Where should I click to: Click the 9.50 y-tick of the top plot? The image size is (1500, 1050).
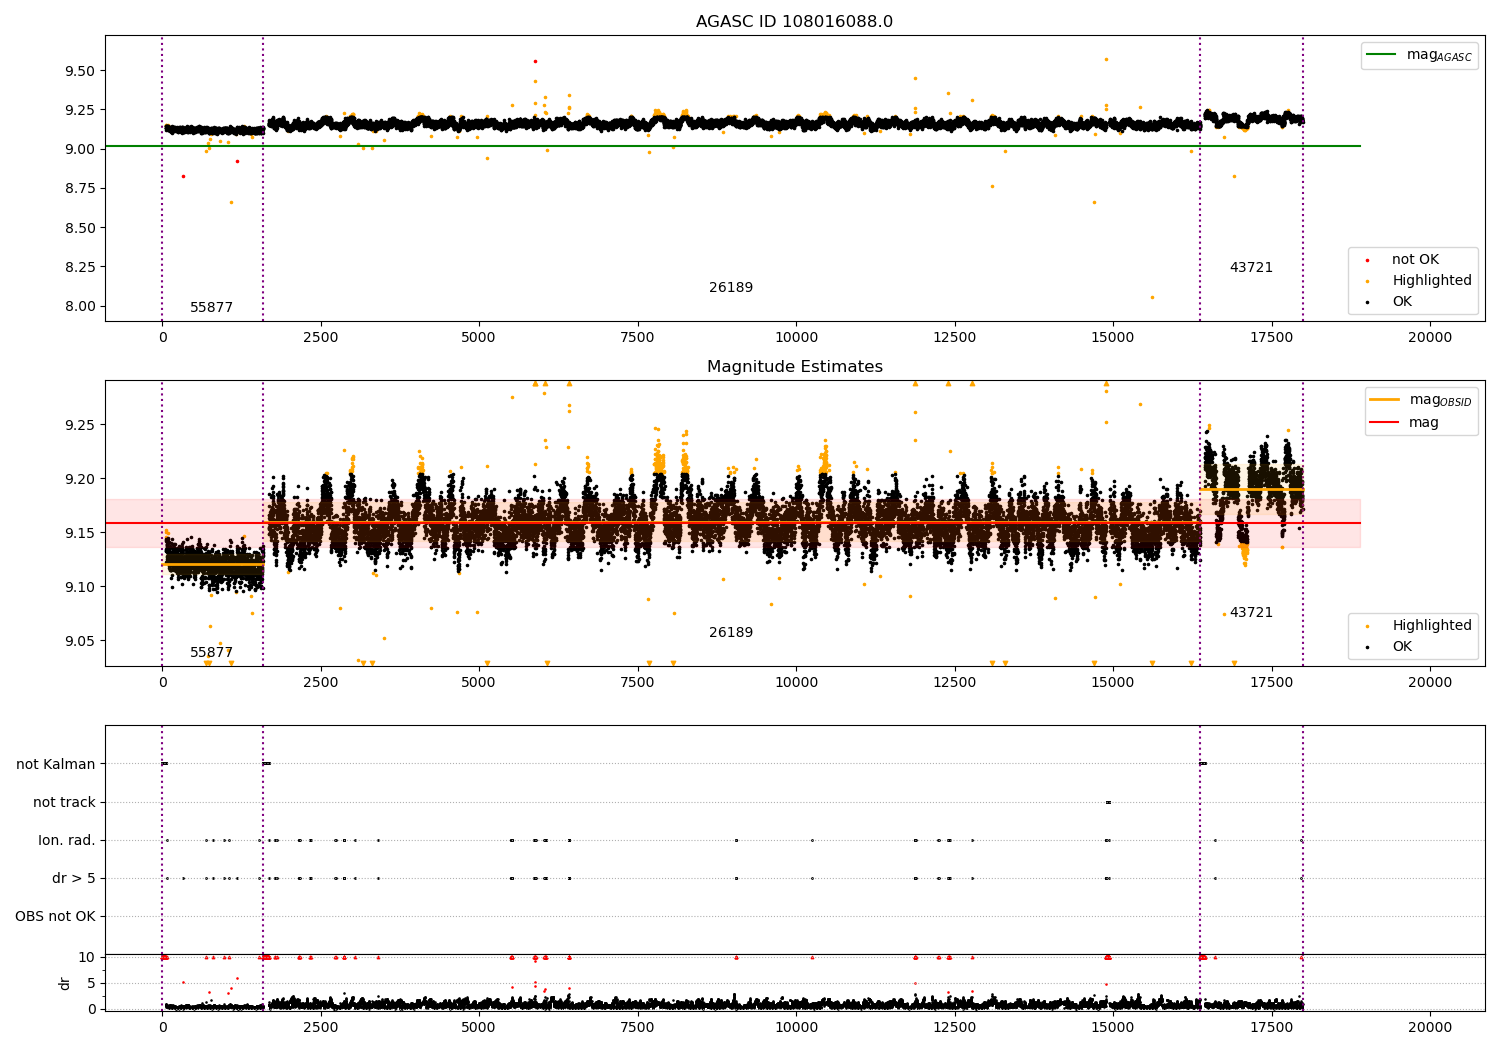(80, 71)
